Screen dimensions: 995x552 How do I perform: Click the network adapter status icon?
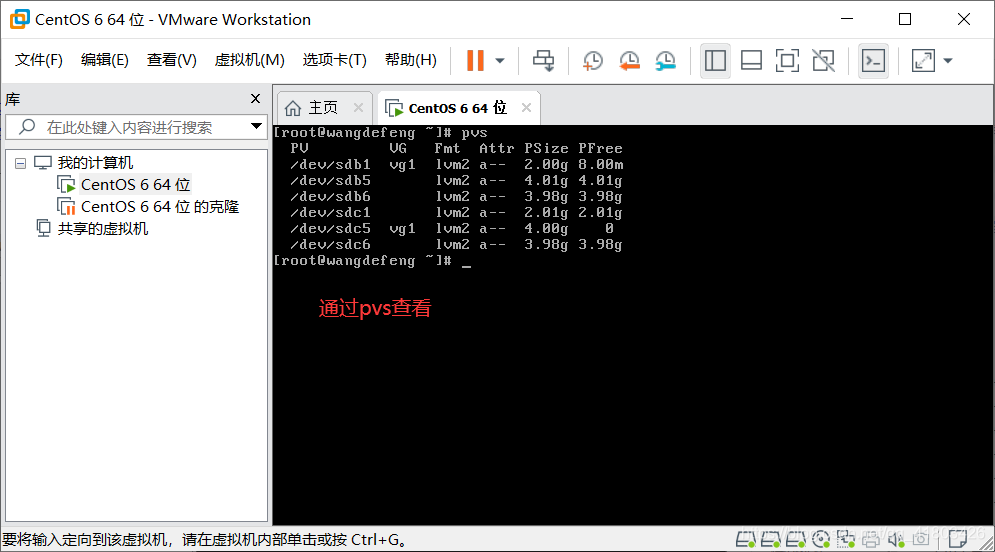click(x=846, y=539)
